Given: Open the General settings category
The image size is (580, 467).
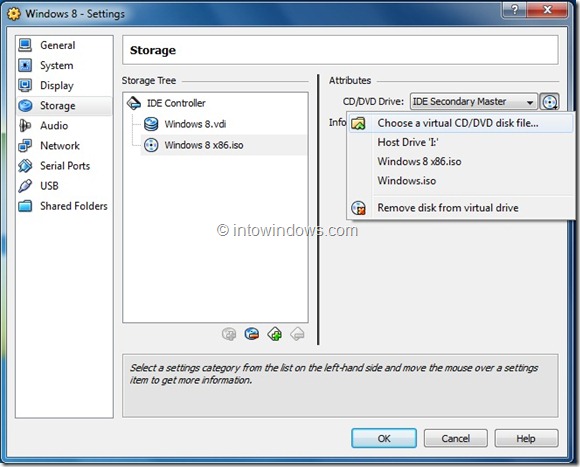Looking at the screenshot, I should [x=64, y=45].
